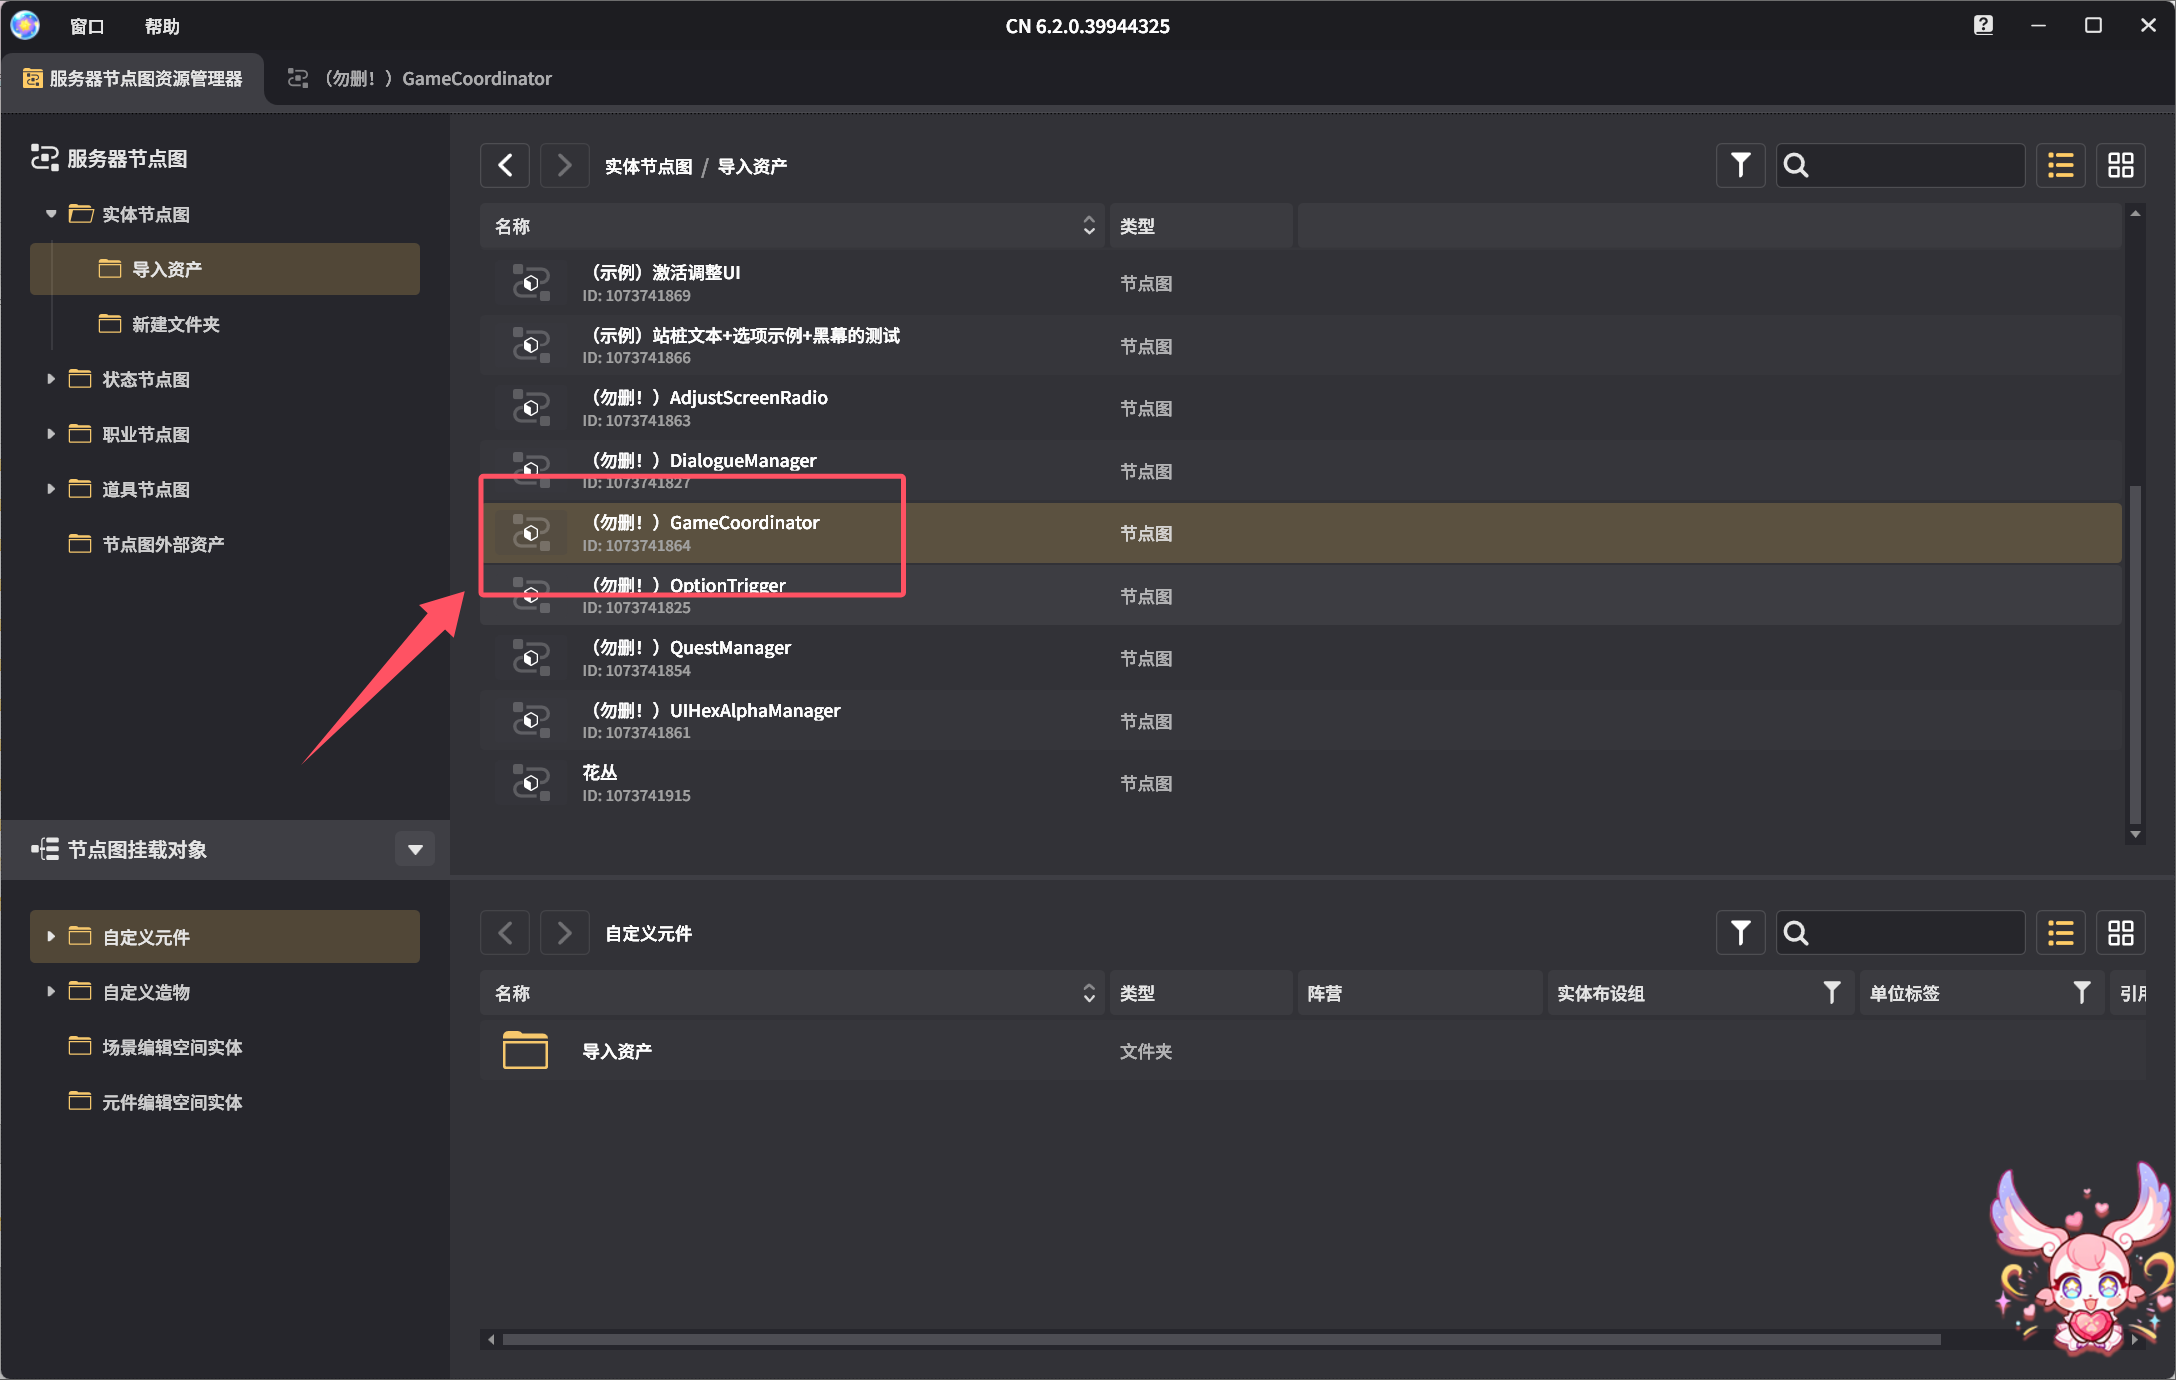Image resolution: width=2176 pixels, height=1380 pixels.
Task: Collapse the 实体节点图 tree folder
Action: coord(51,214)
